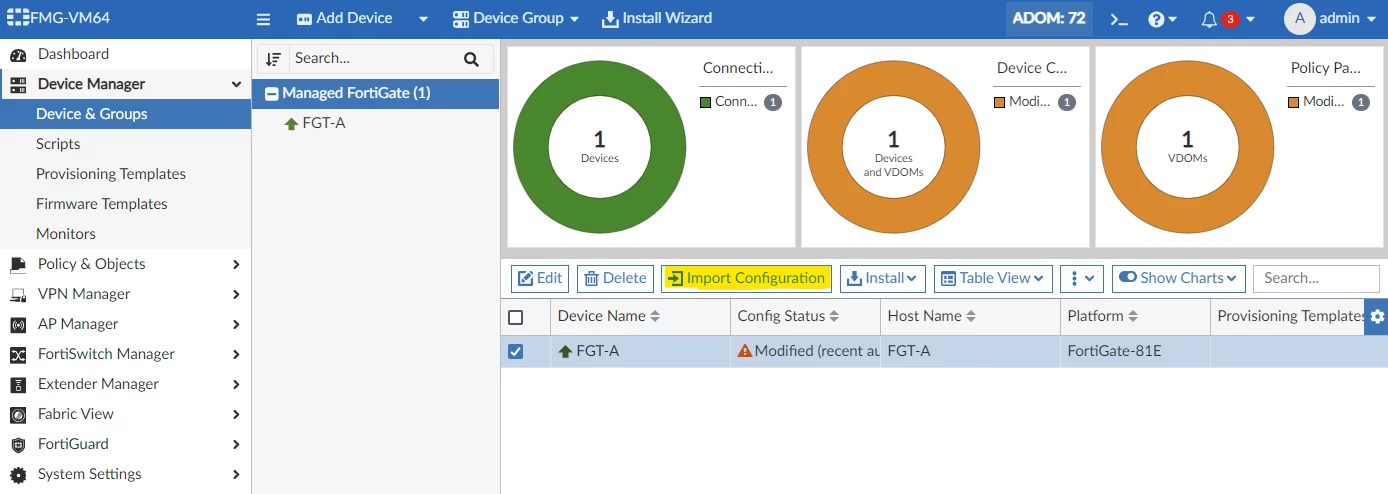1388x494 pixels.
Task: Click the Delete button
Action: point(615,278)
